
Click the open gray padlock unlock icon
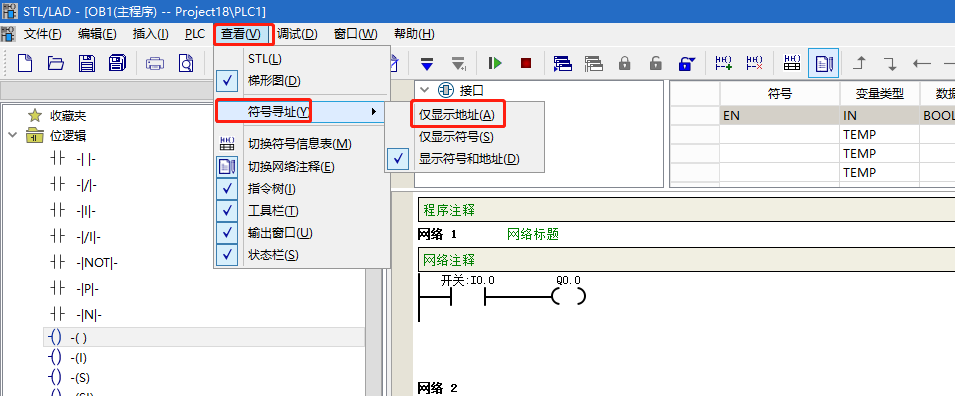(655, 63)
